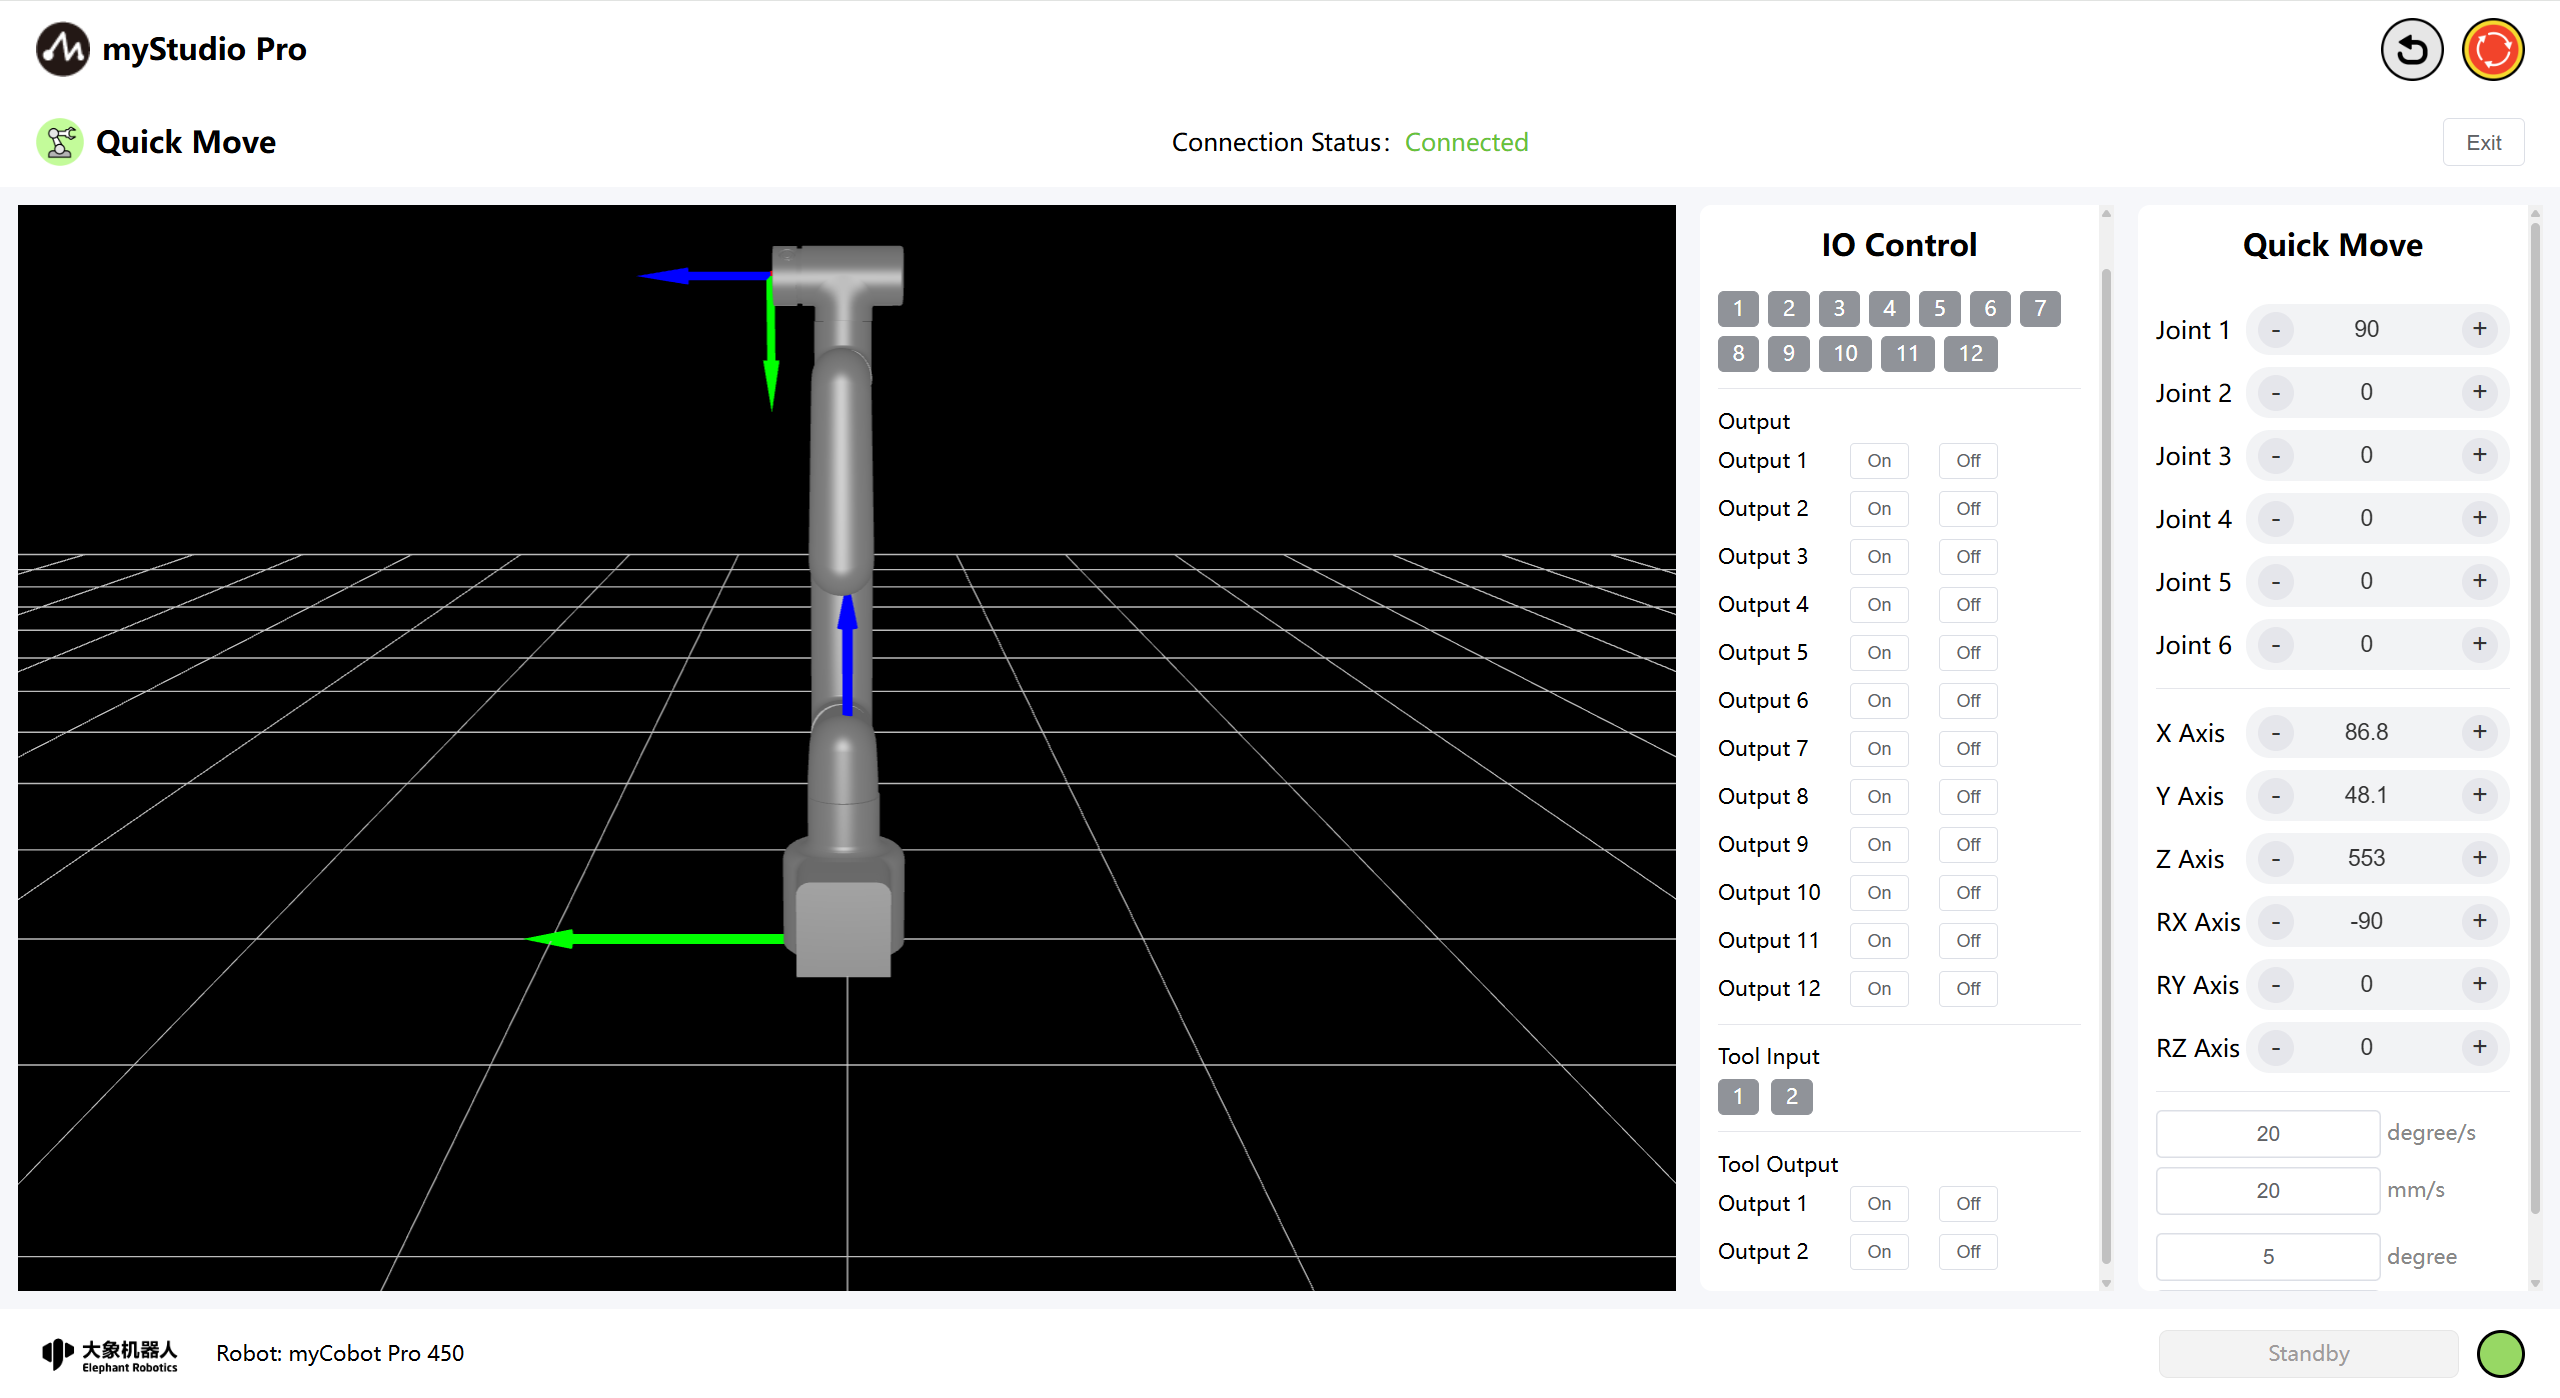Click the Quick Move robot arm icon
This screenshot has width=2560, height=1398.
[60, 142]
